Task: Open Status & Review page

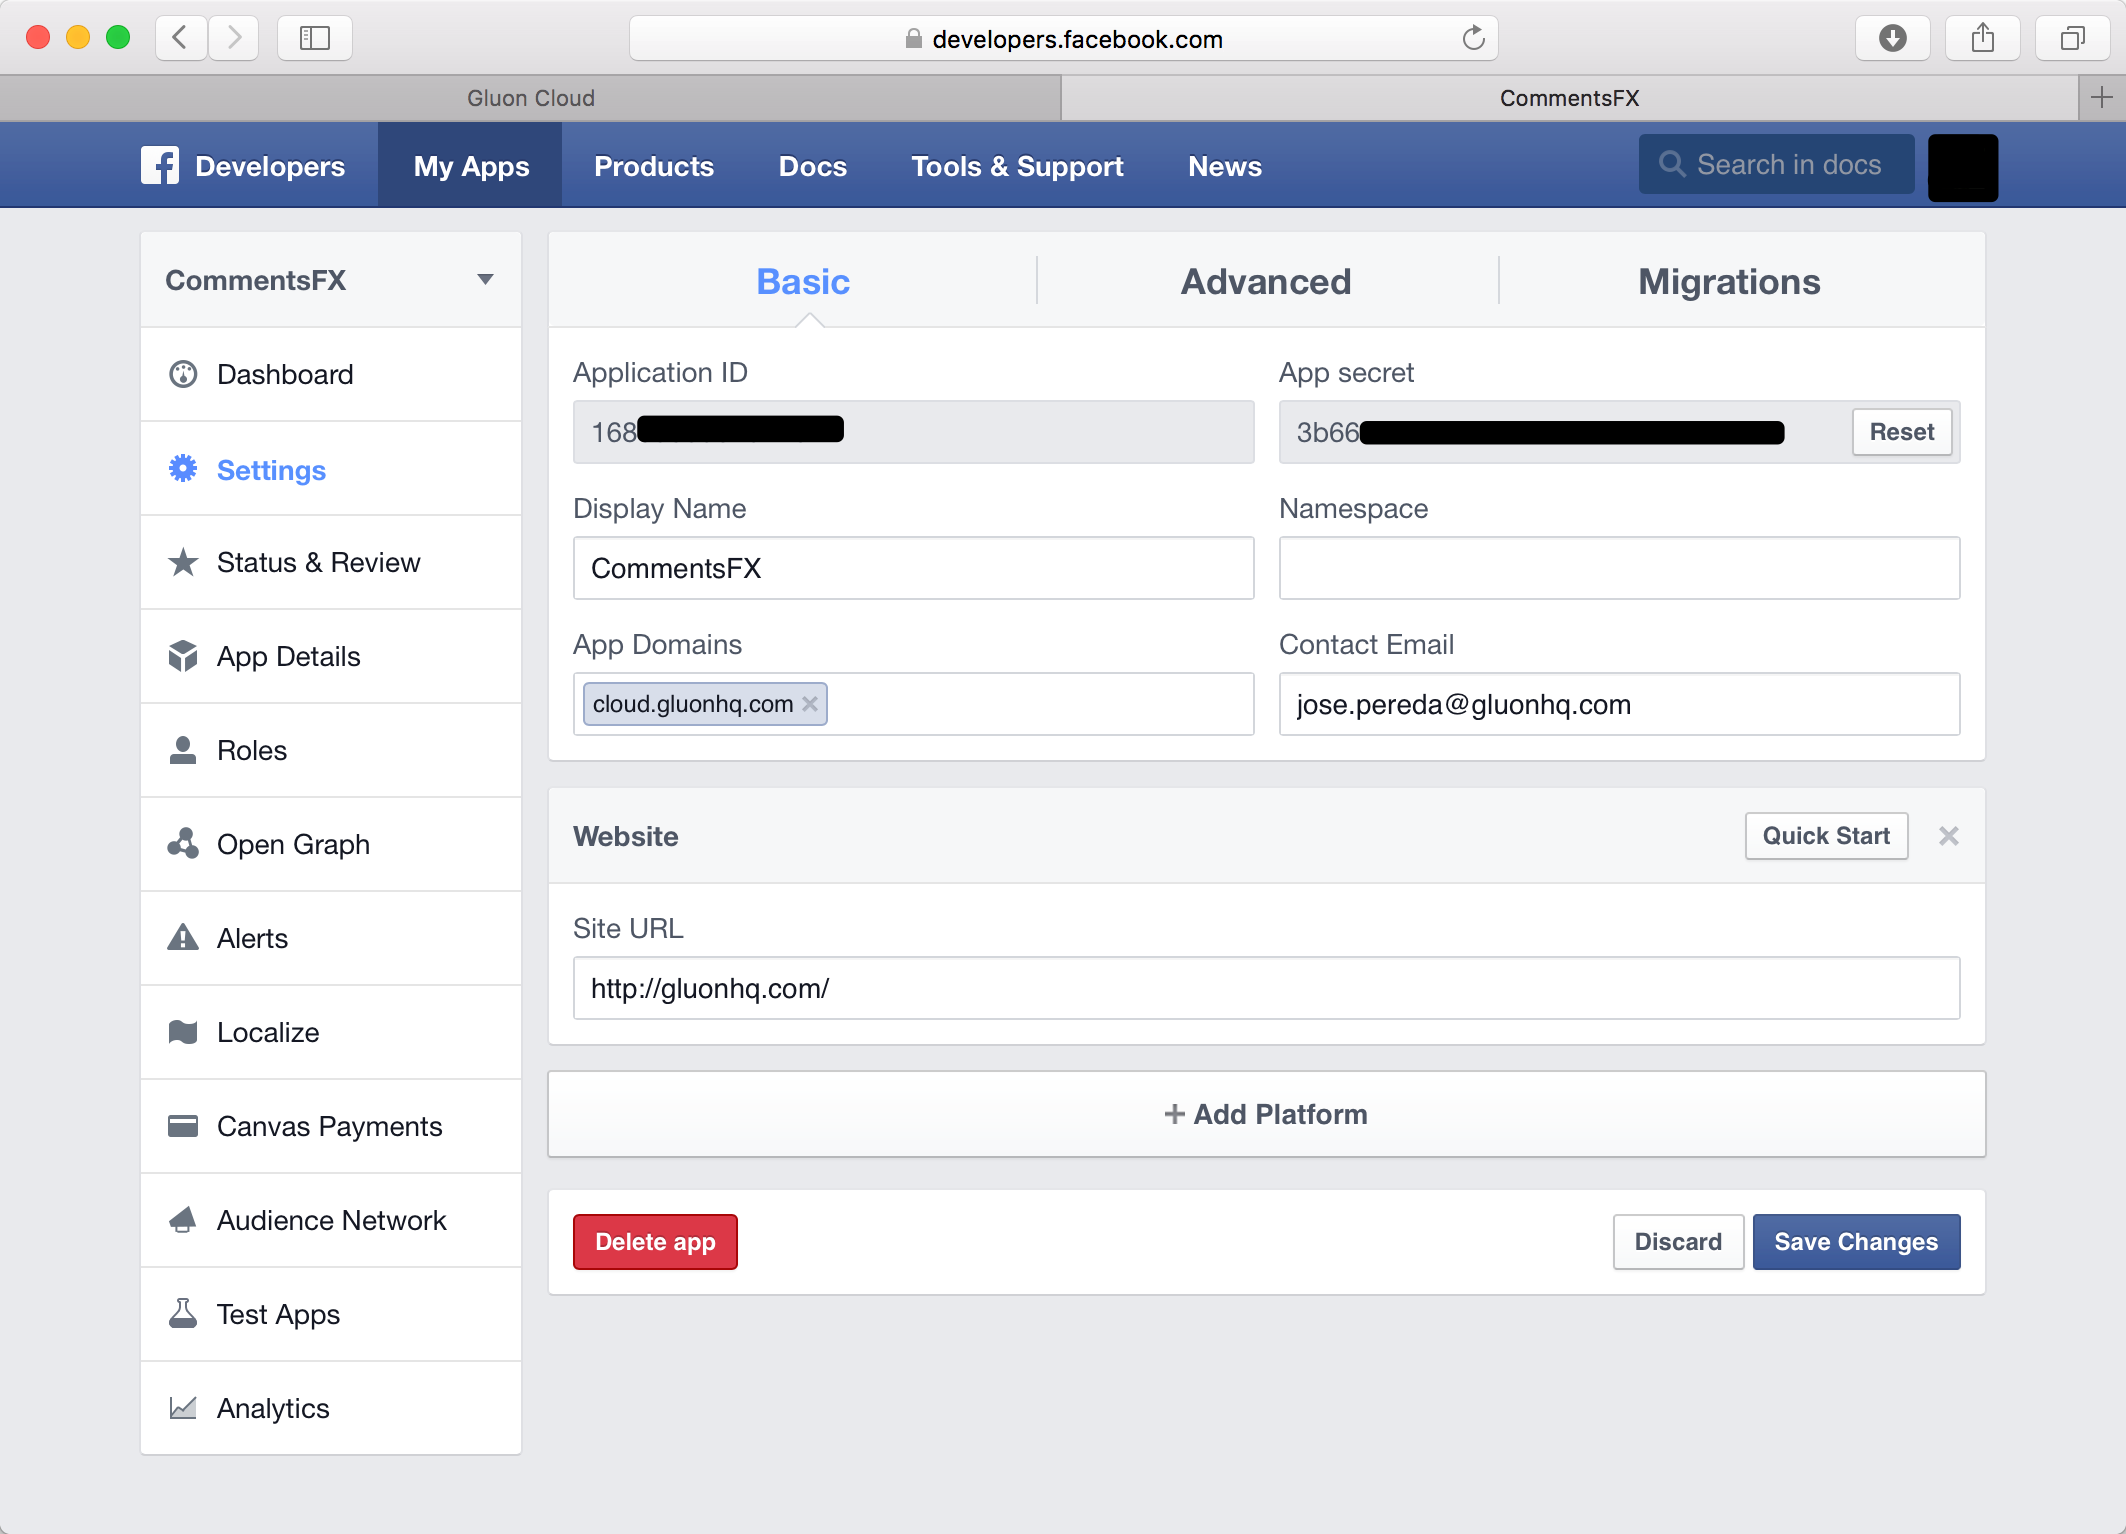Action: tap(331, 562)
